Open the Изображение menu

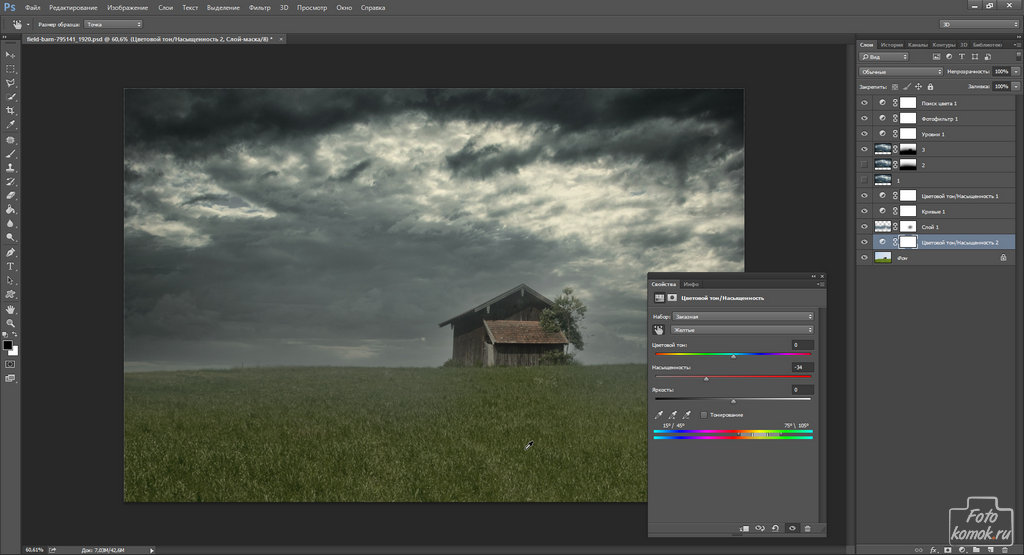pos(127,8)
